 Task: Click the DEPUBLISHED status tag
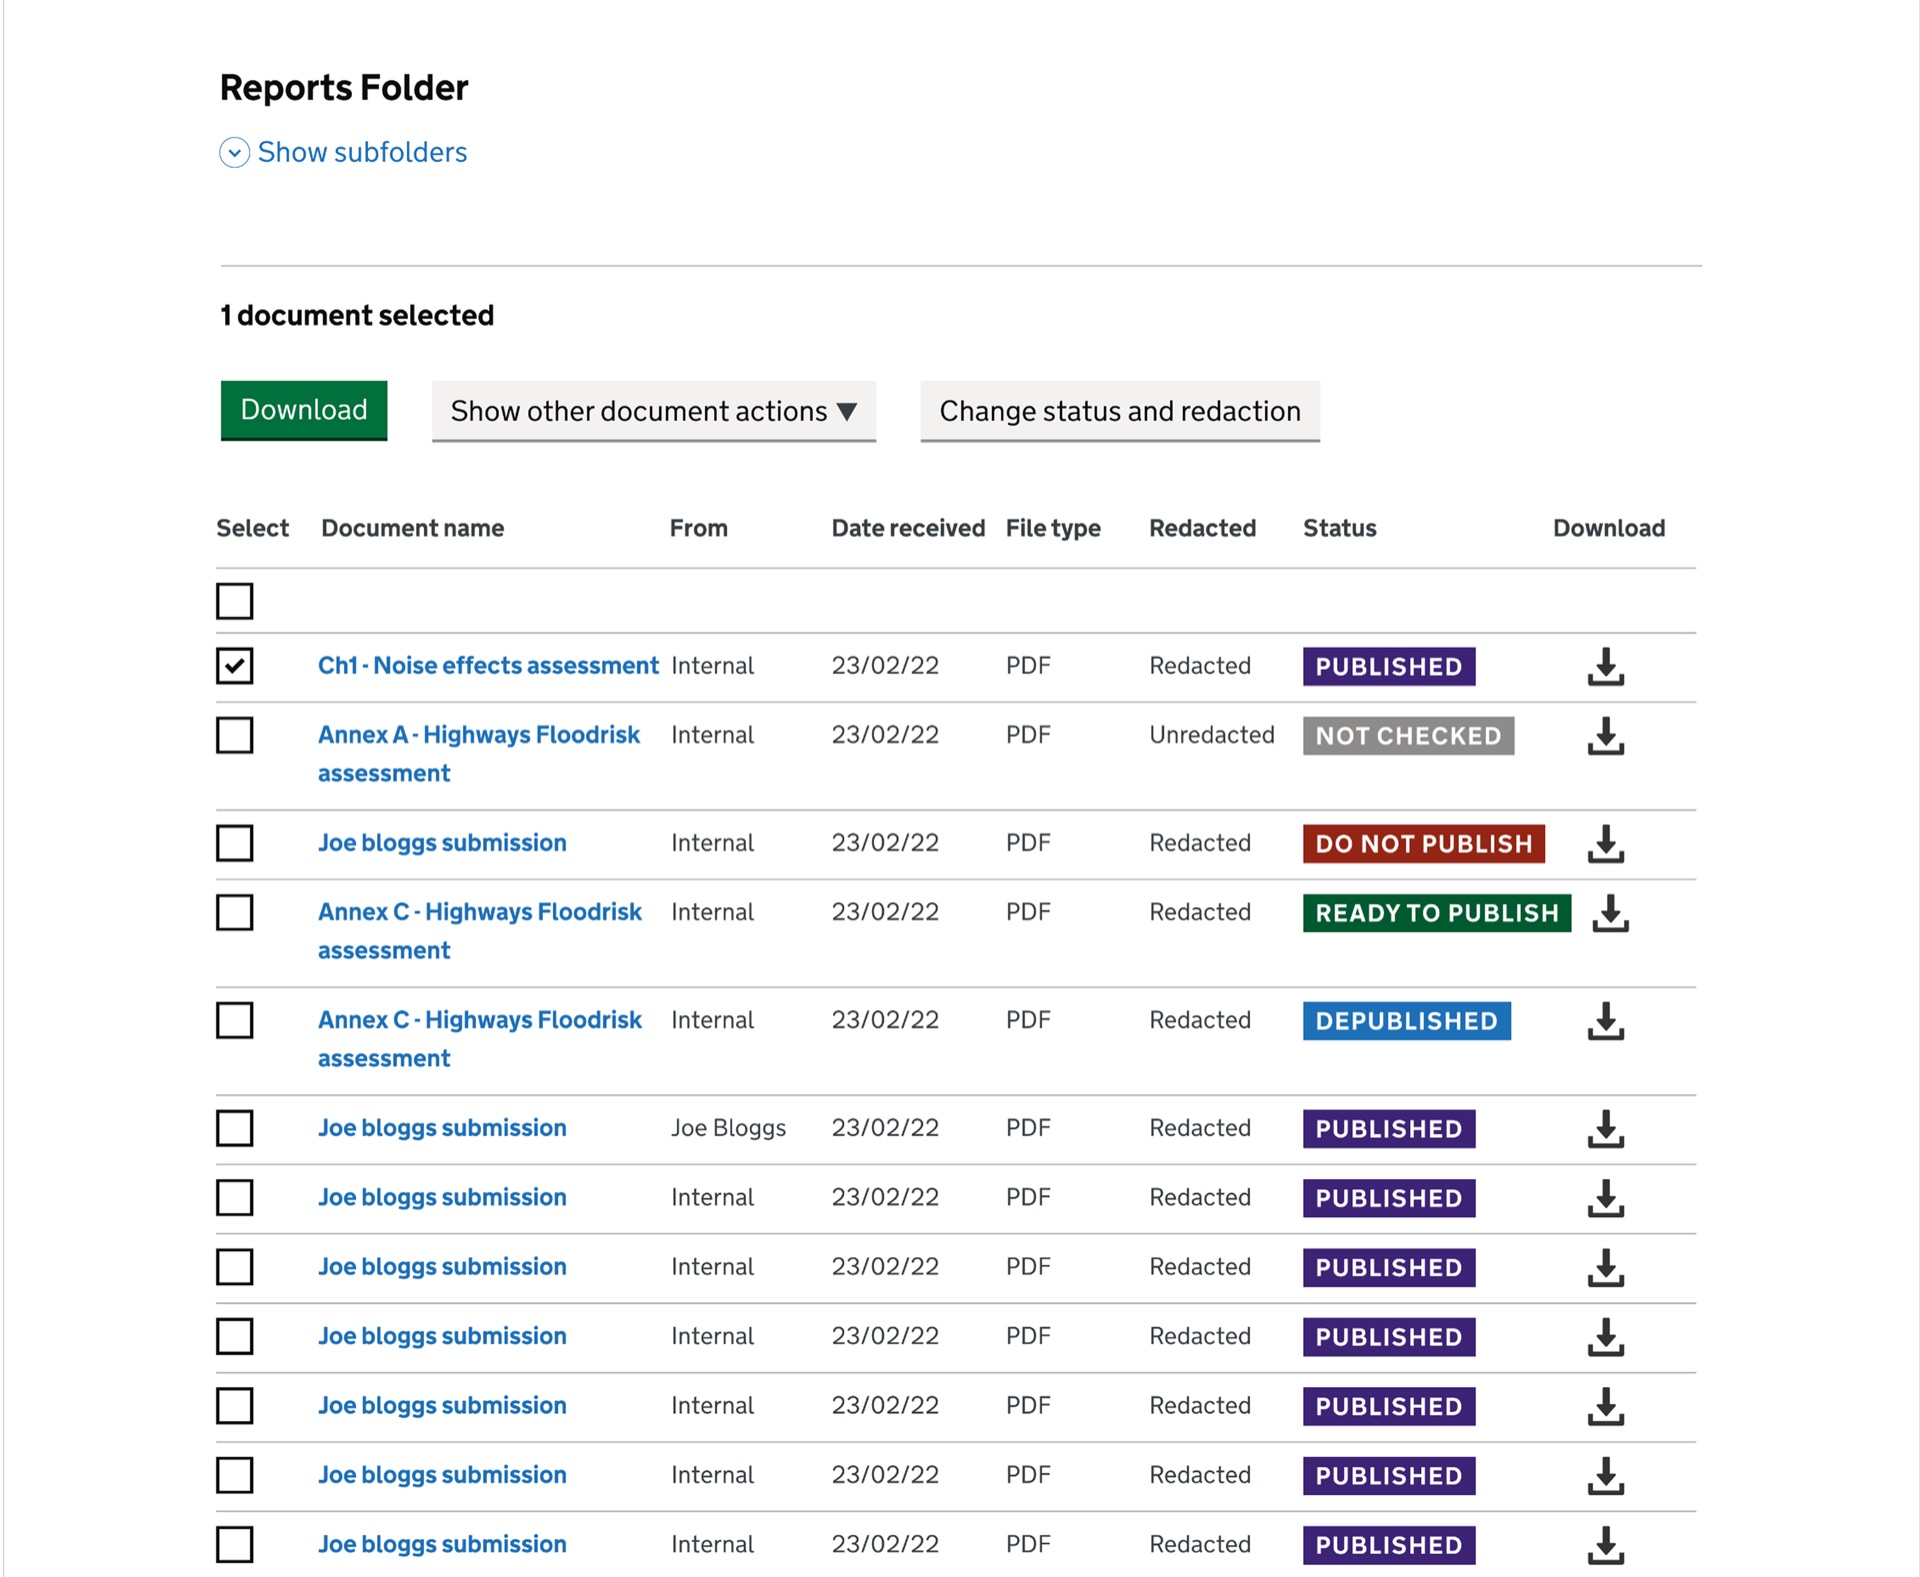(x=1407, y=1021)
